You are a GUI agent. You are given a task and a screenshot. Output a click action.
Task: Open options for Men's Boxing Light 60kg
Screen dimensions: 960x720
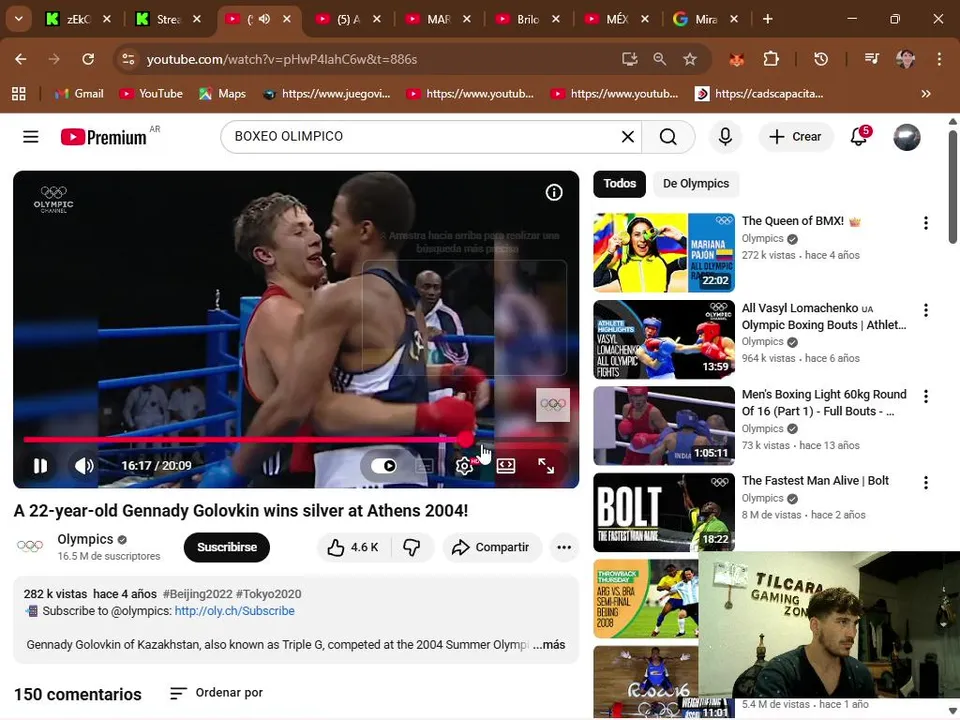click(926, 397)
